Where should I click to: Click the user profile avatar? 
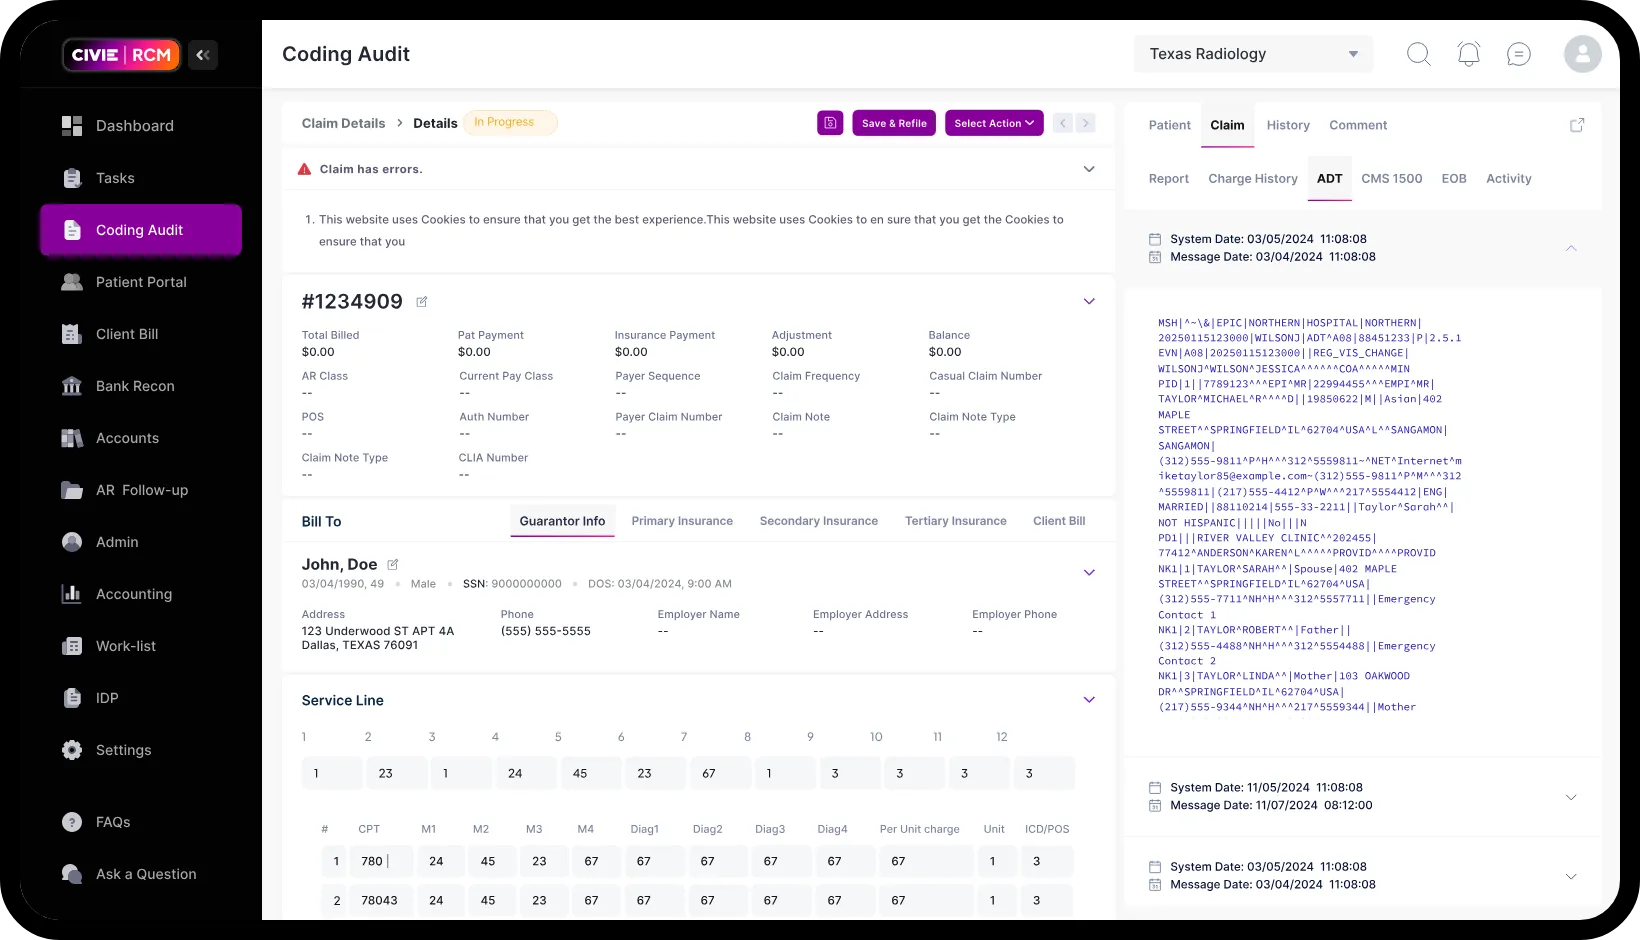coord(1582,54)
